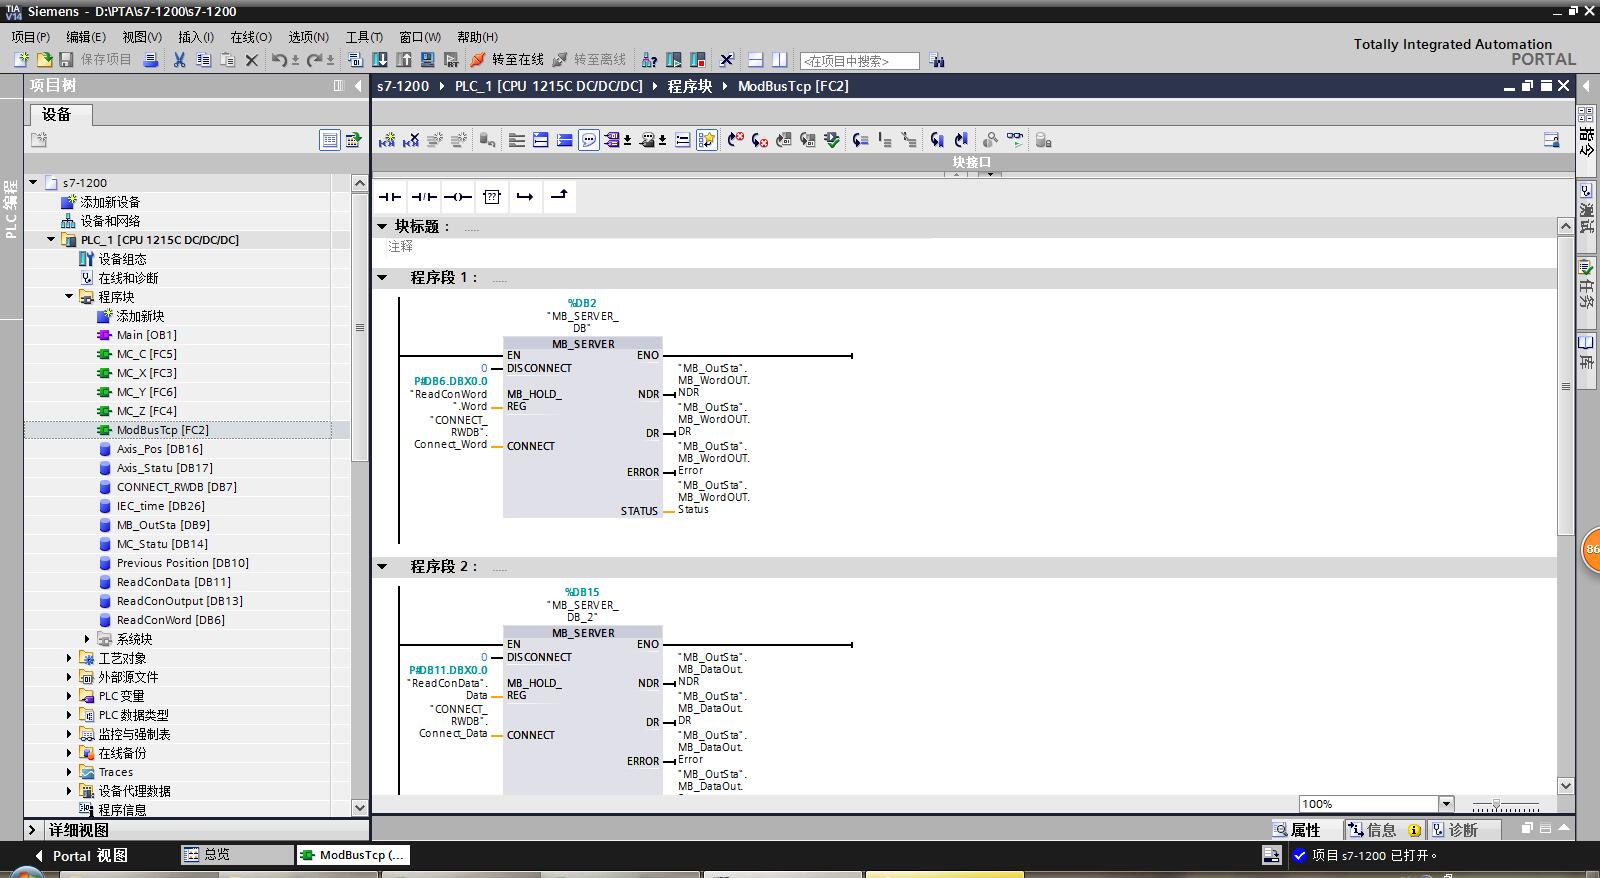Switch to the Portal 视图
The width and height of the screenshot is (1600, 878).
click(x=81, y=856)
